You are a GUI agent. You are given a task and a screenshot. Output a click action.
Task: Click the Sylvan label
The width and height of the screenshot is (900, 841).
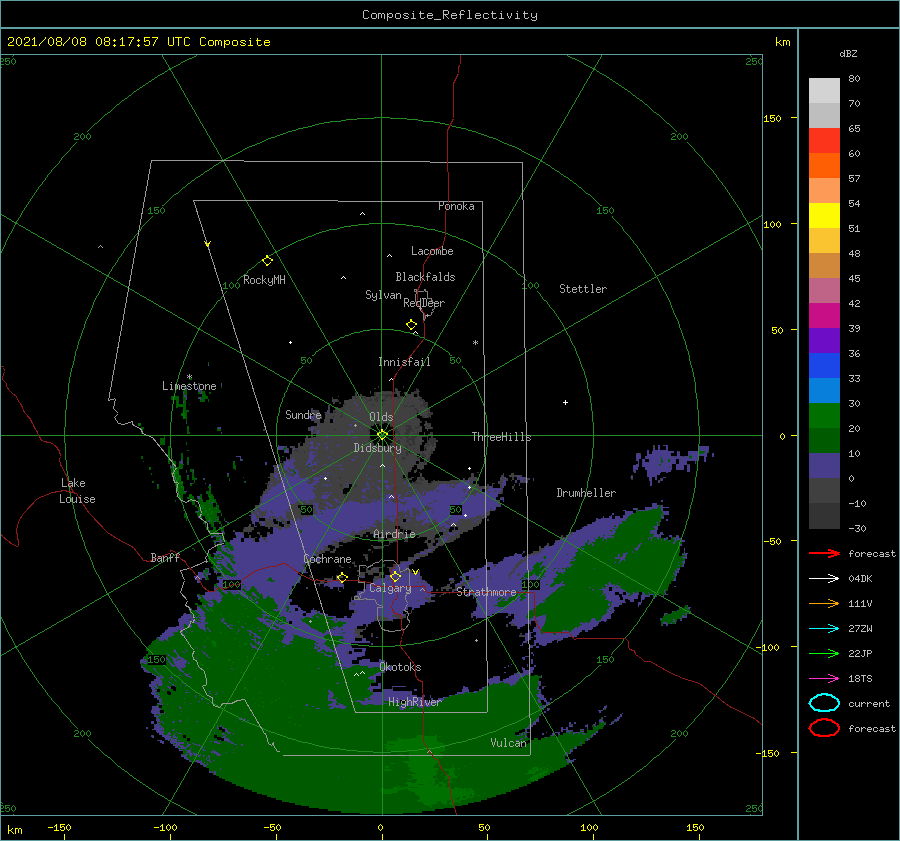pyautogui.click(x=383, y=295)
